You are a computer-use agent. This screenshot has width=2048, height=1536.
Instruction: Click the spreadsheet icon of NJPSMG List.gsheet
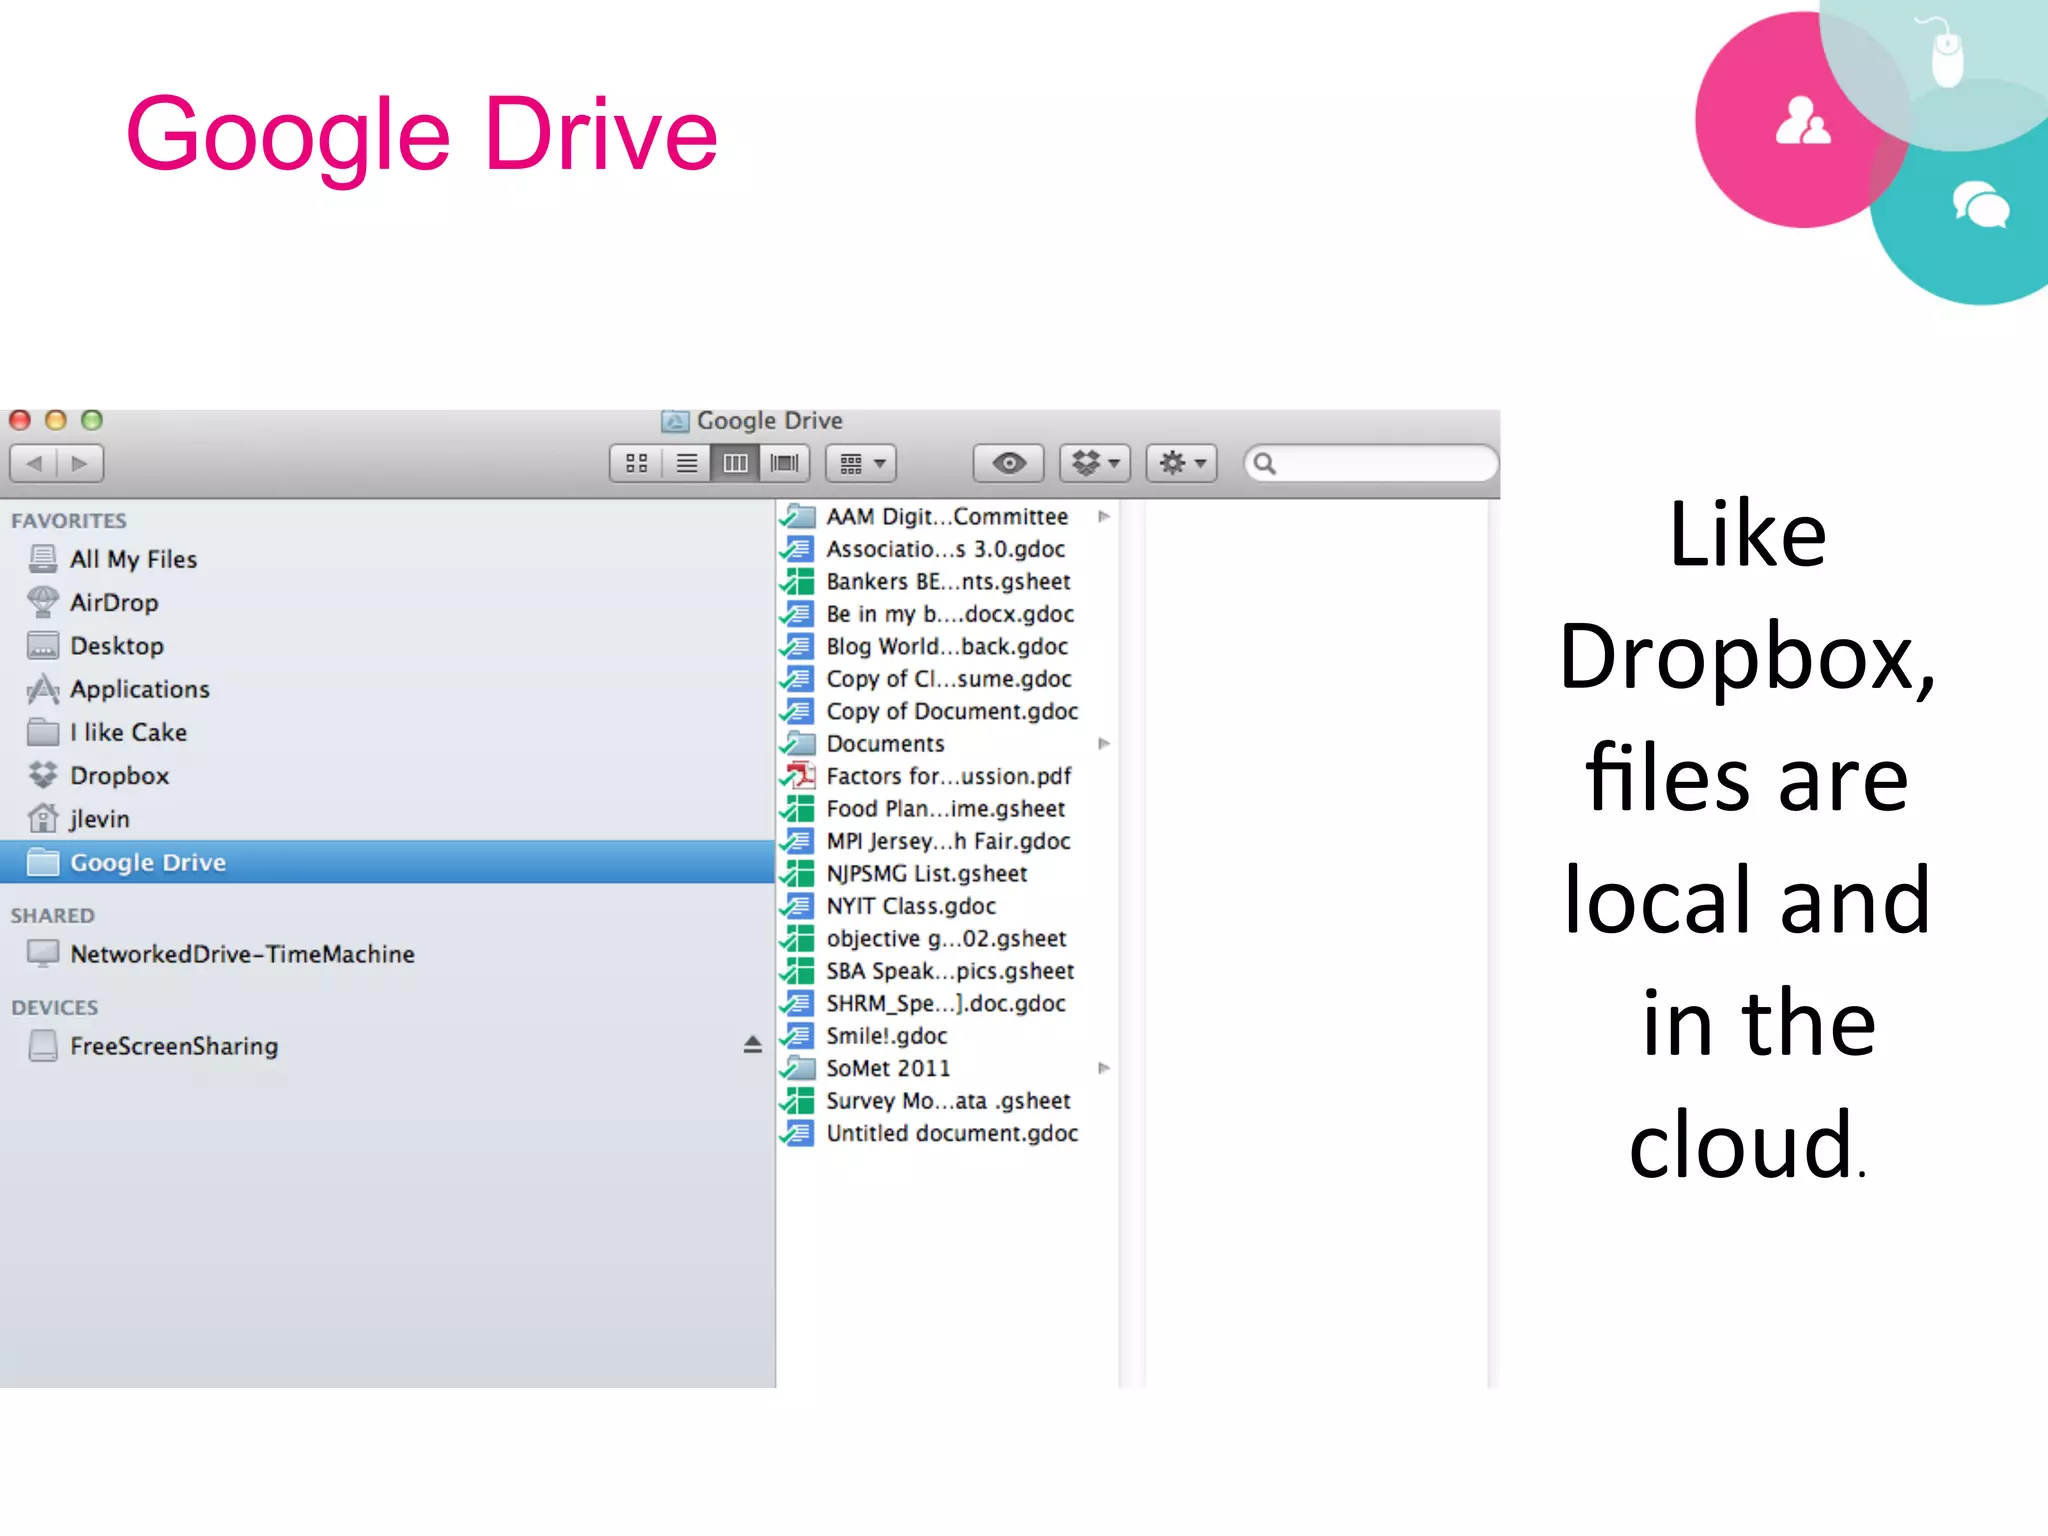798,874
